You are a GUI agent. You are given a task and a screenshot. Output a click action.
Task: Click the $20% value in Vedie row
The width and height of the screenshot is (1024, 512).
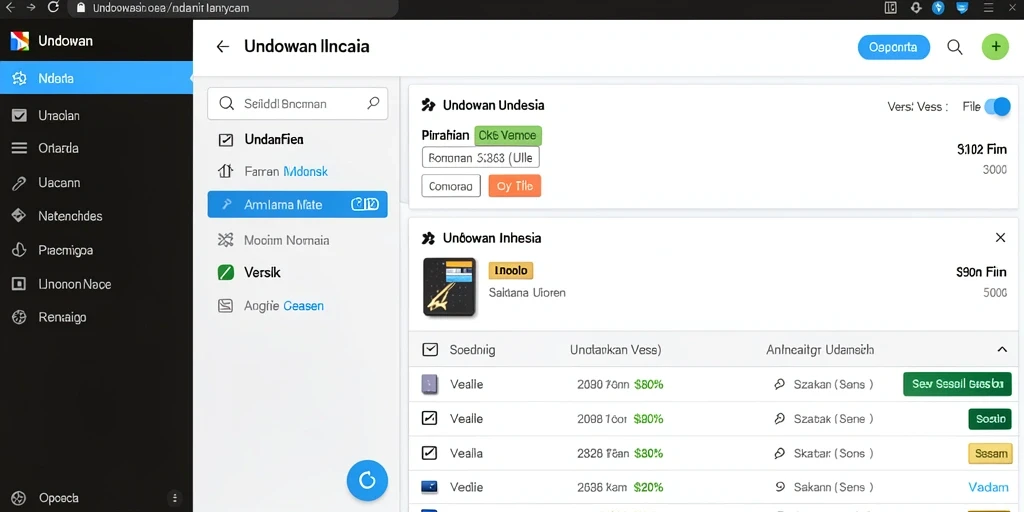[x=648, y=487]
